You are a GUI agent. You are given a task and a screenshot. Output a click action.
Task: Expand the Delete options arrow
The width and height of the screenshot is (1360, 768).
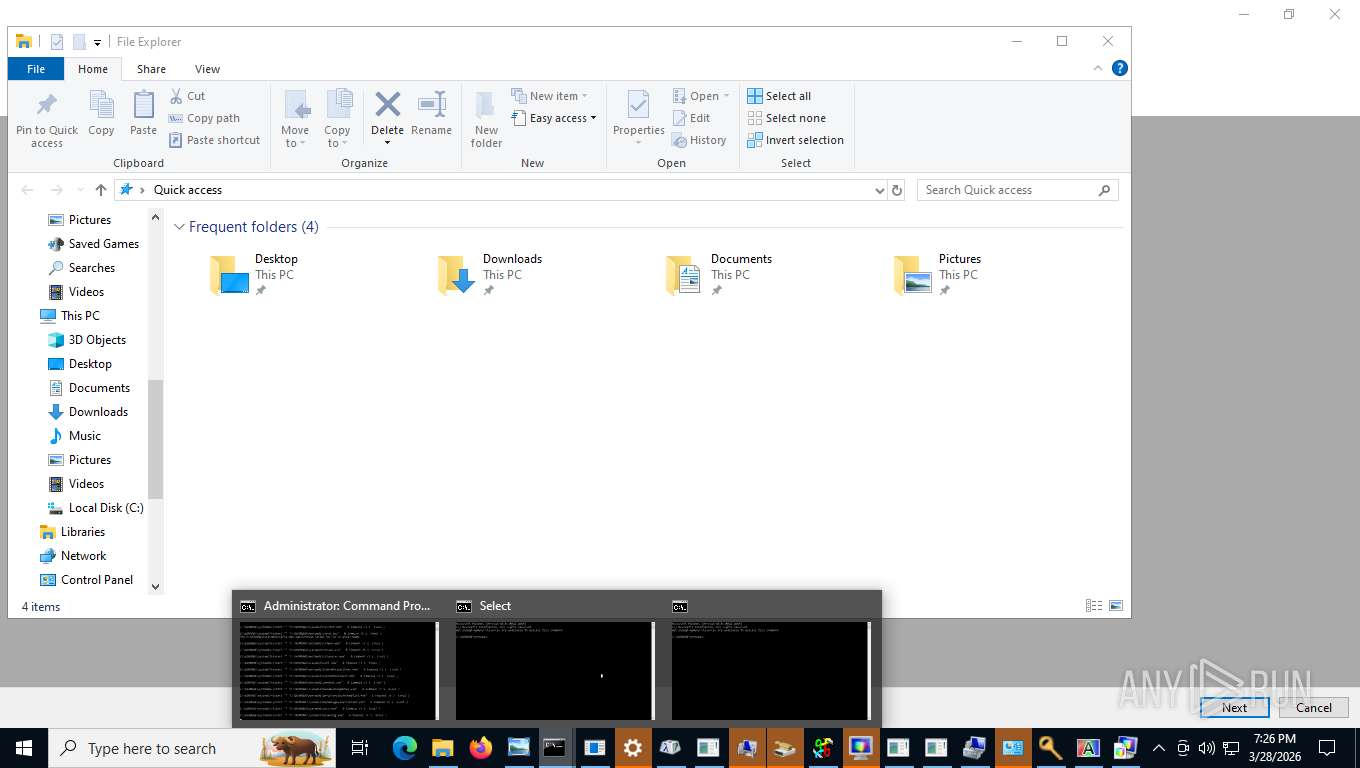click(x=387, y=142)
